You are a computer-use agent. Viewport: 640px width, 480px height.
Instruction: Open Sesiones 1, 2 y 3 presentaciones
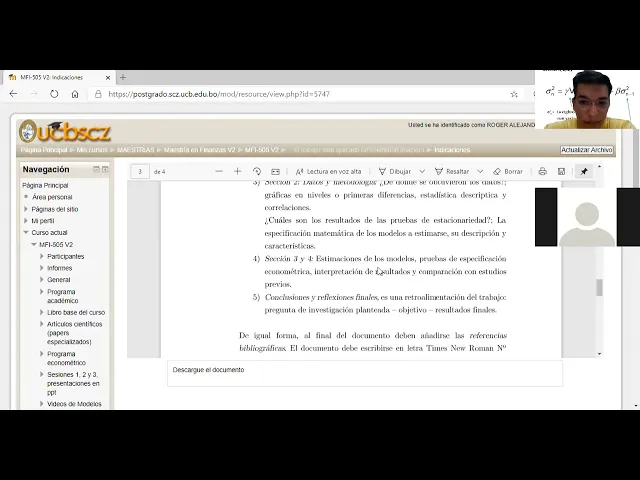73,383
